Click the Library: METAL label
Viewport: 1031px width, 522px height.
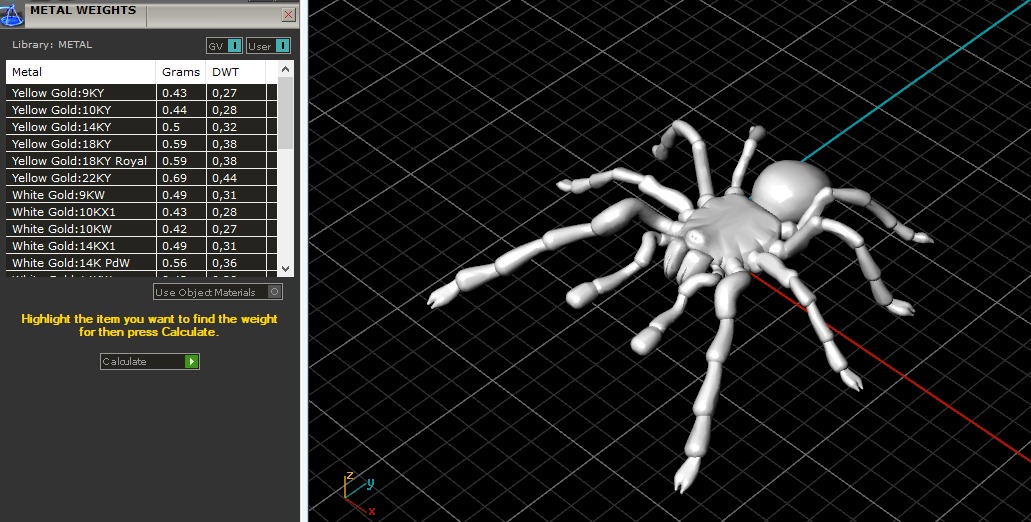52,45
